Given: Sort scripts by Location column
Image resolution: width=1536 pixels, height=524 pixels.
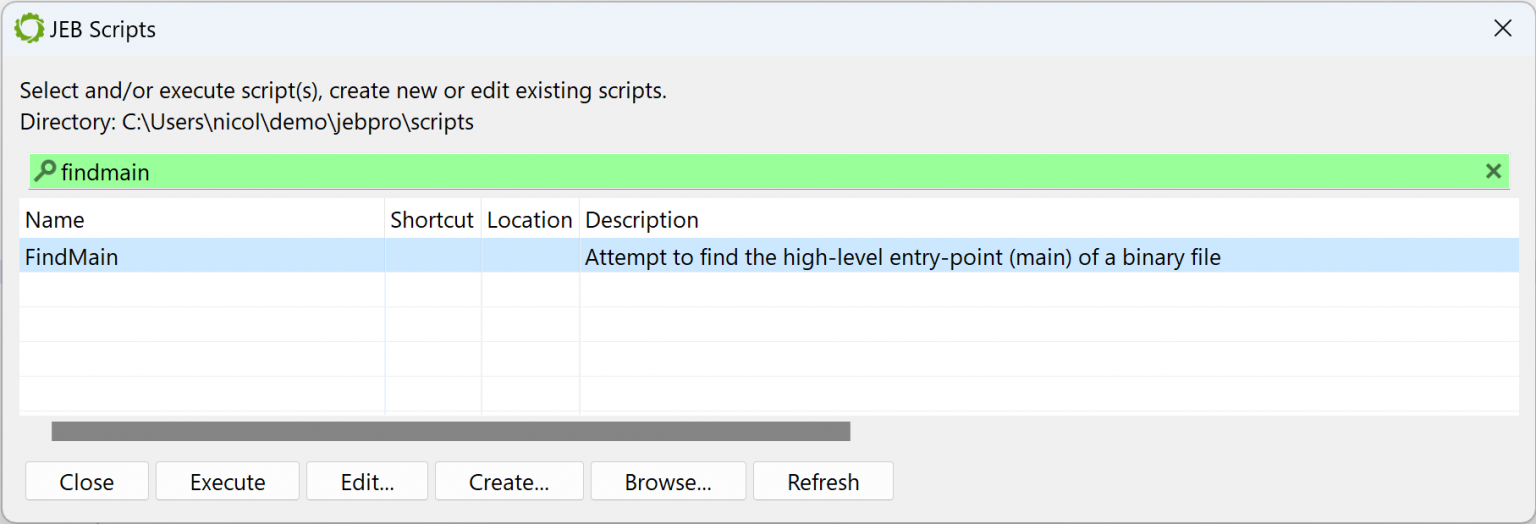Looking at the screenshot, I should (x=529, y=220).
